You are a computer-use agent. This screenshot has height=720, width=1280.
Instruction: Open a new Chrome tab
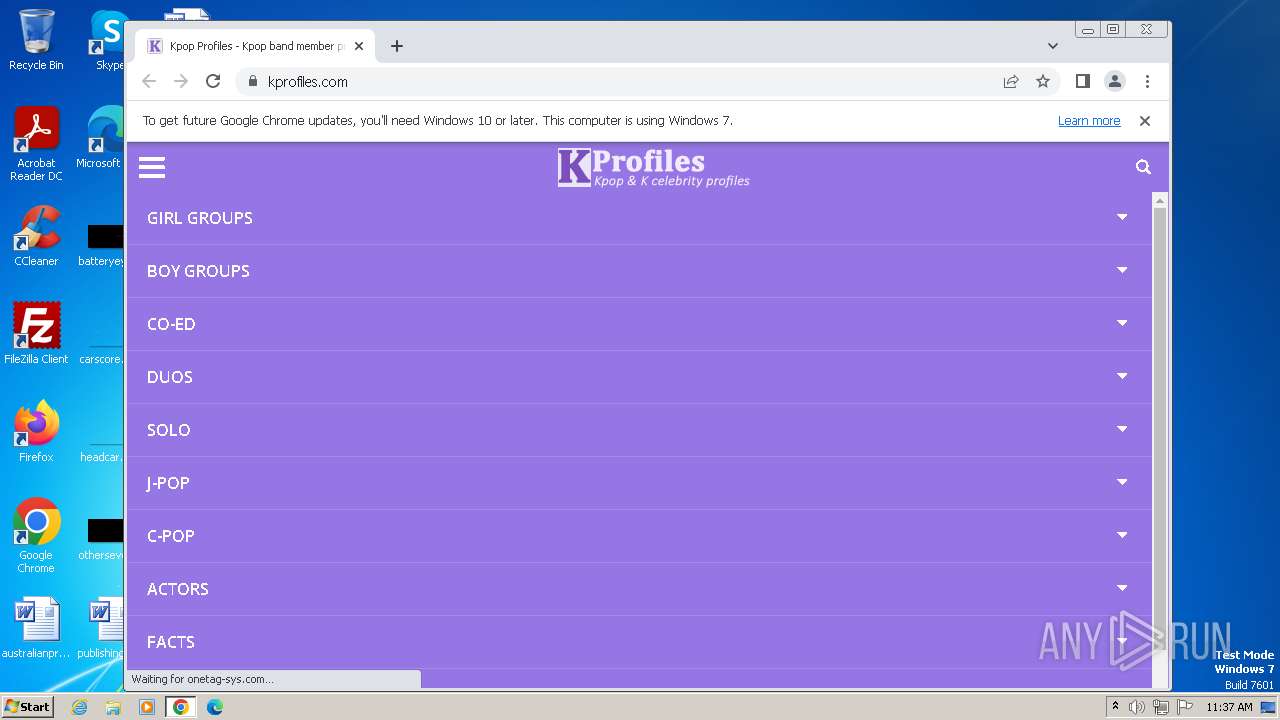(397, 46)
